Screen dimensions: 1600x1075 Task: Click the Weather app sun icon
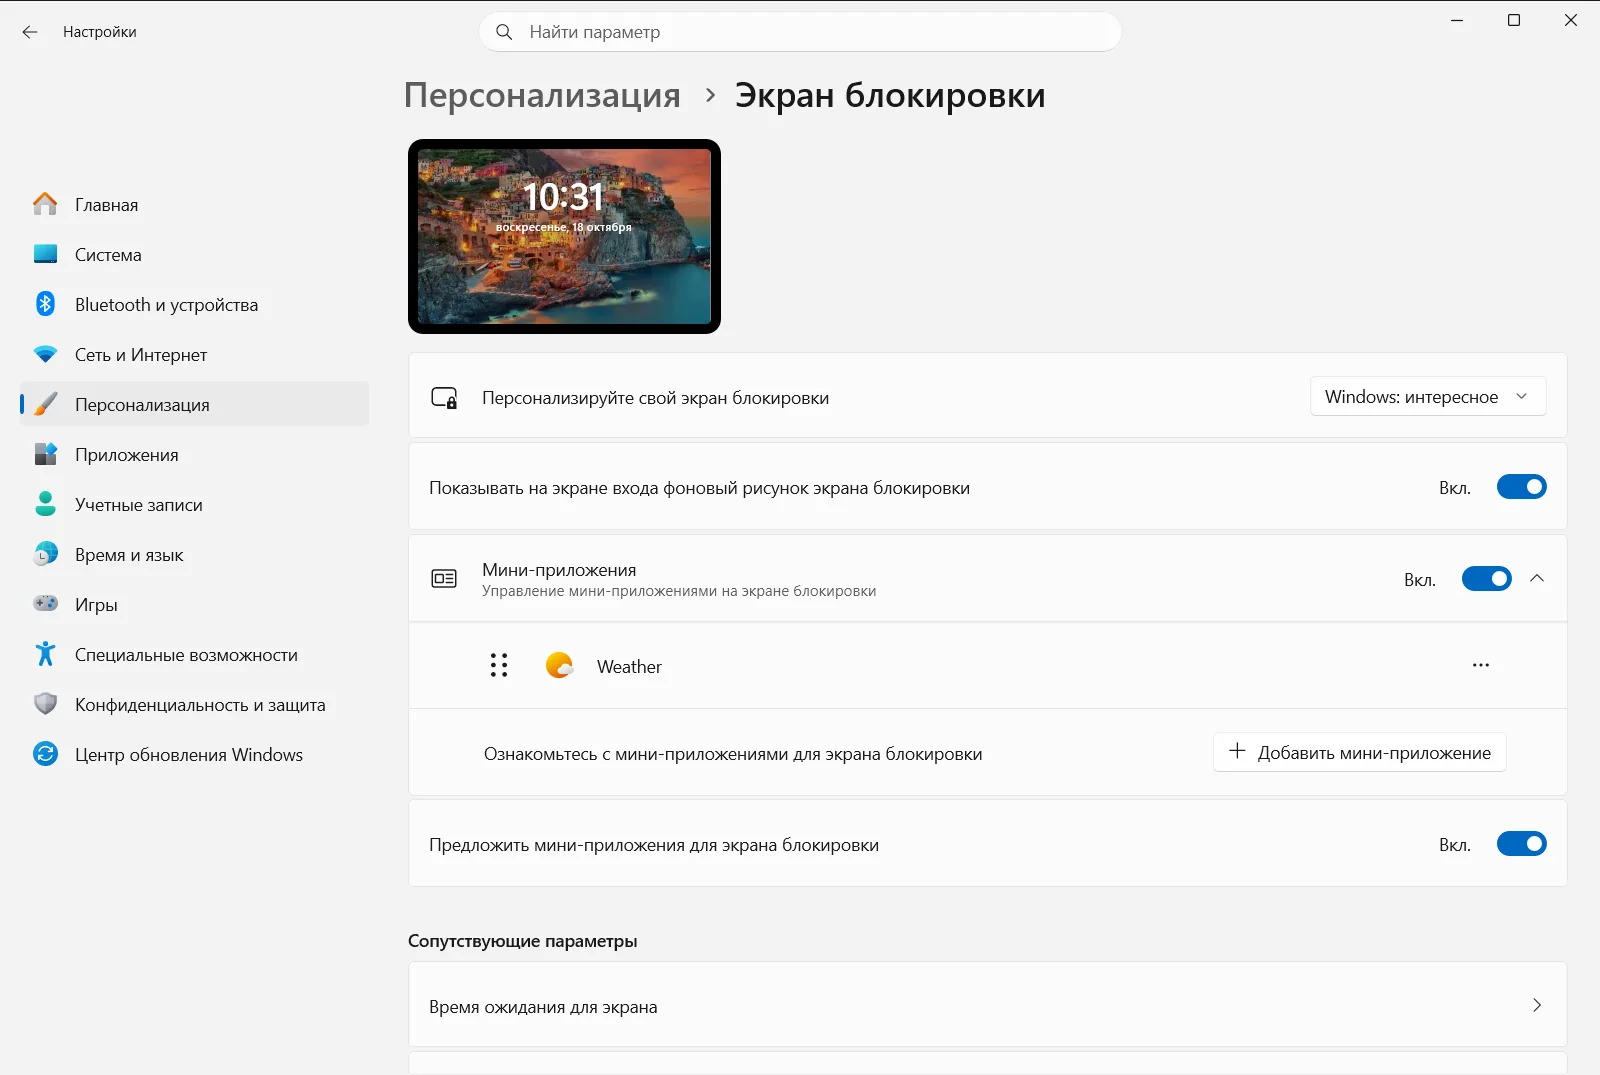[x=559, y=666]
